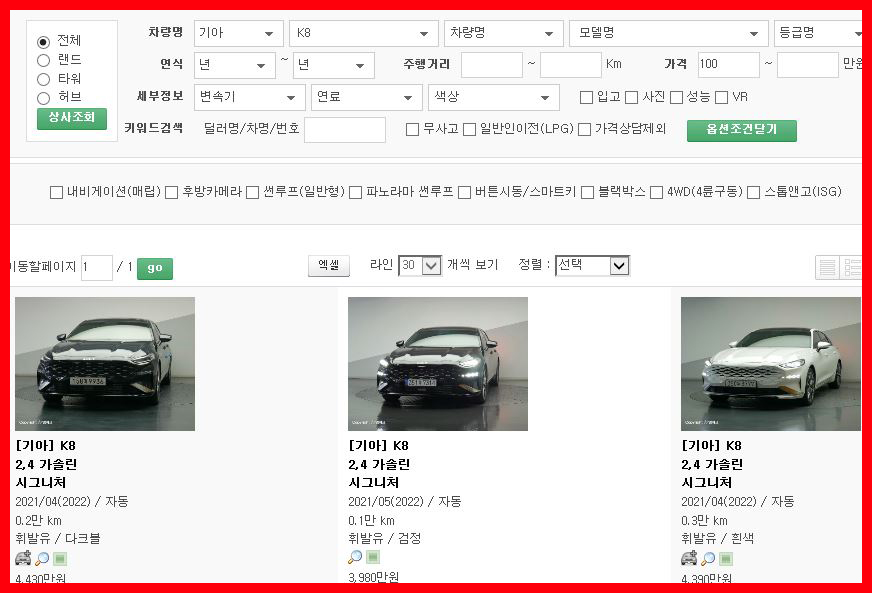The height and width of the screenshot is (593, 872).
Task: Open the 모델명 dropdown
Action: coord(669,33)
